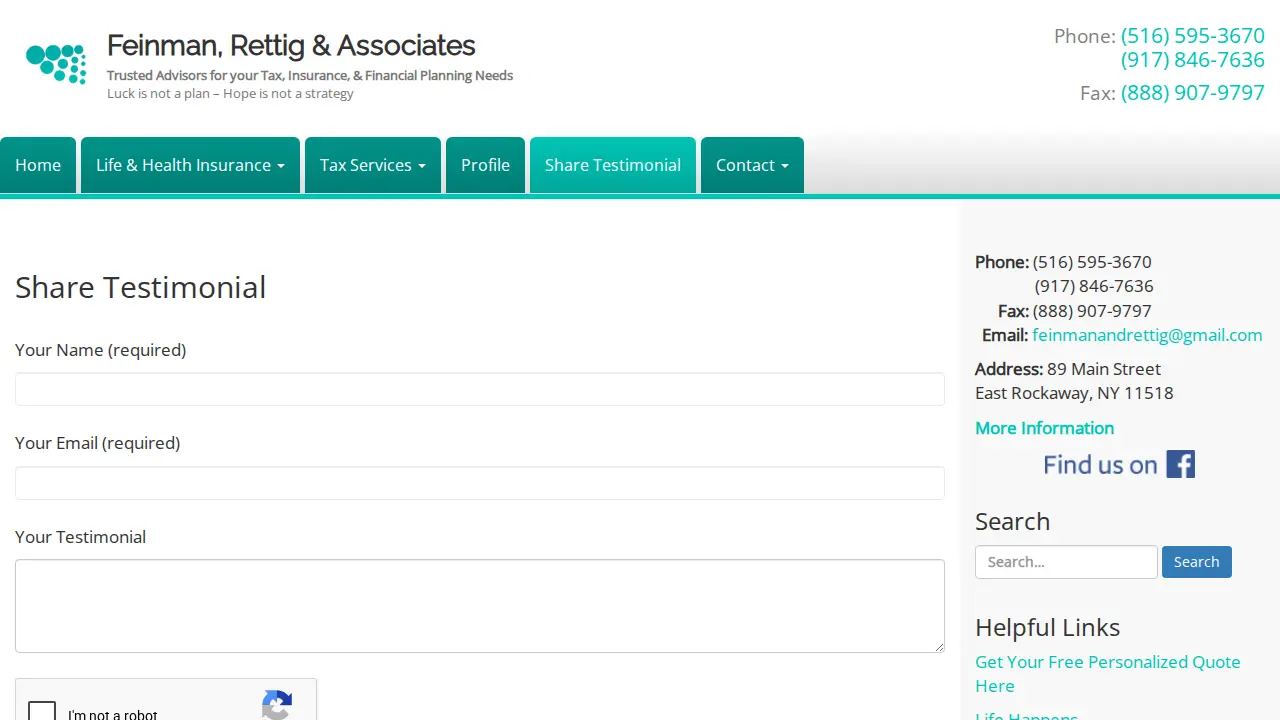Focus the Your Email input field
The image size is (1280, 720).
point(480,483)
